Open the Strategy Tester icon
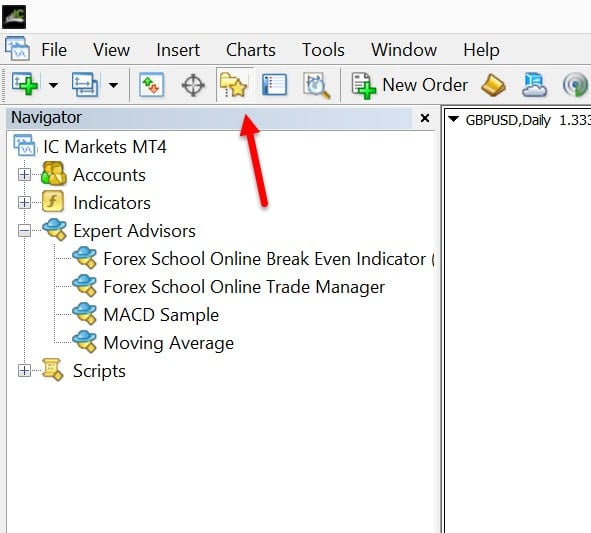The width and height of the screenshot is (591, 533). click(317, 86)
